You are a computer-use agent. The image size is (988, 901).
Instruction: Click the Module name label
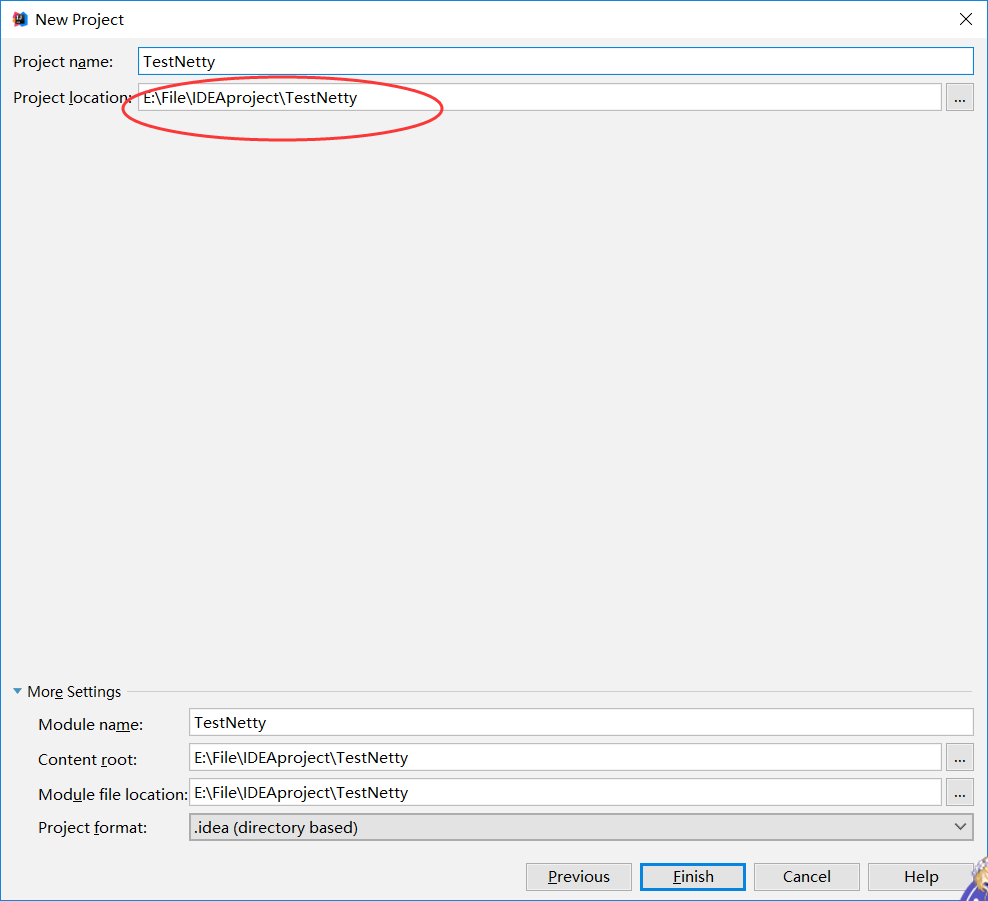tap(90, 725)
